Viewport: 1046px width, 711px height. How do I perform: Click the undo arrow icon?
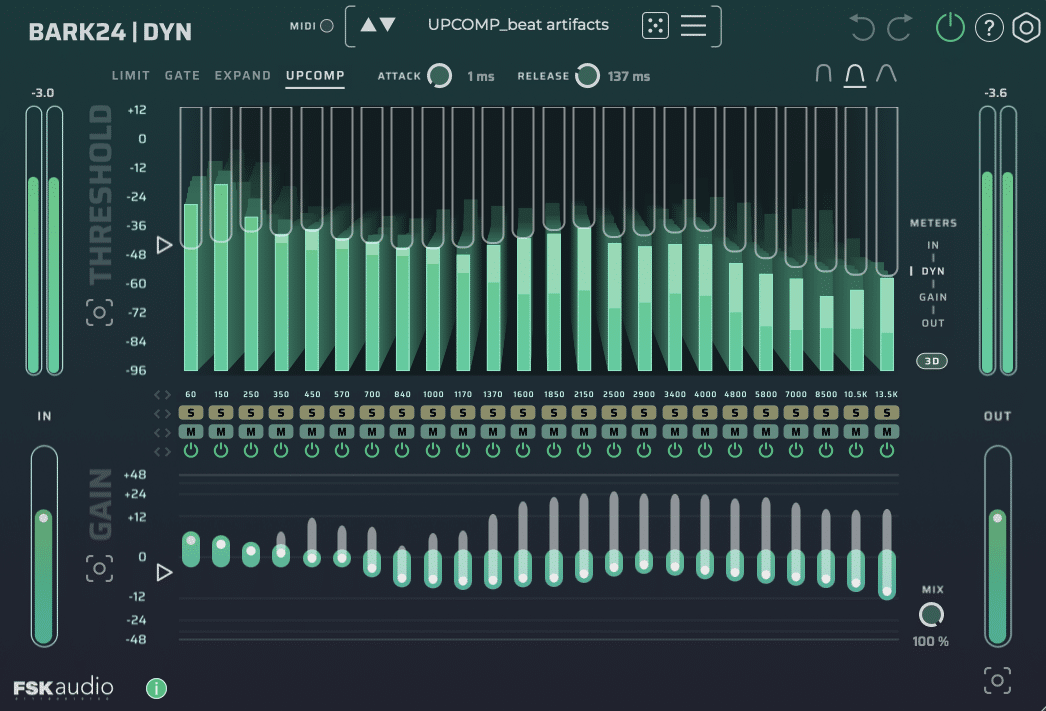[x=861, y=27]
